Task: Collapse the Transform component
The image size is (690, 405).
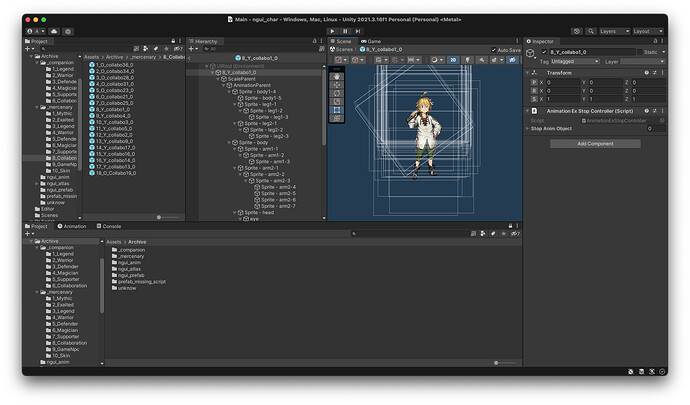Action: 528,73
